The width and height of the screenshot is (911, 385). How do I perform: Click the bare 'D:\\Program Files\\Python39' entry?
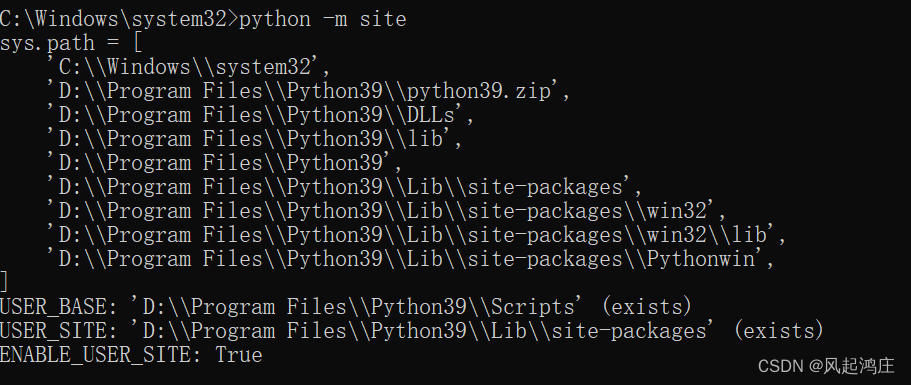224,163
